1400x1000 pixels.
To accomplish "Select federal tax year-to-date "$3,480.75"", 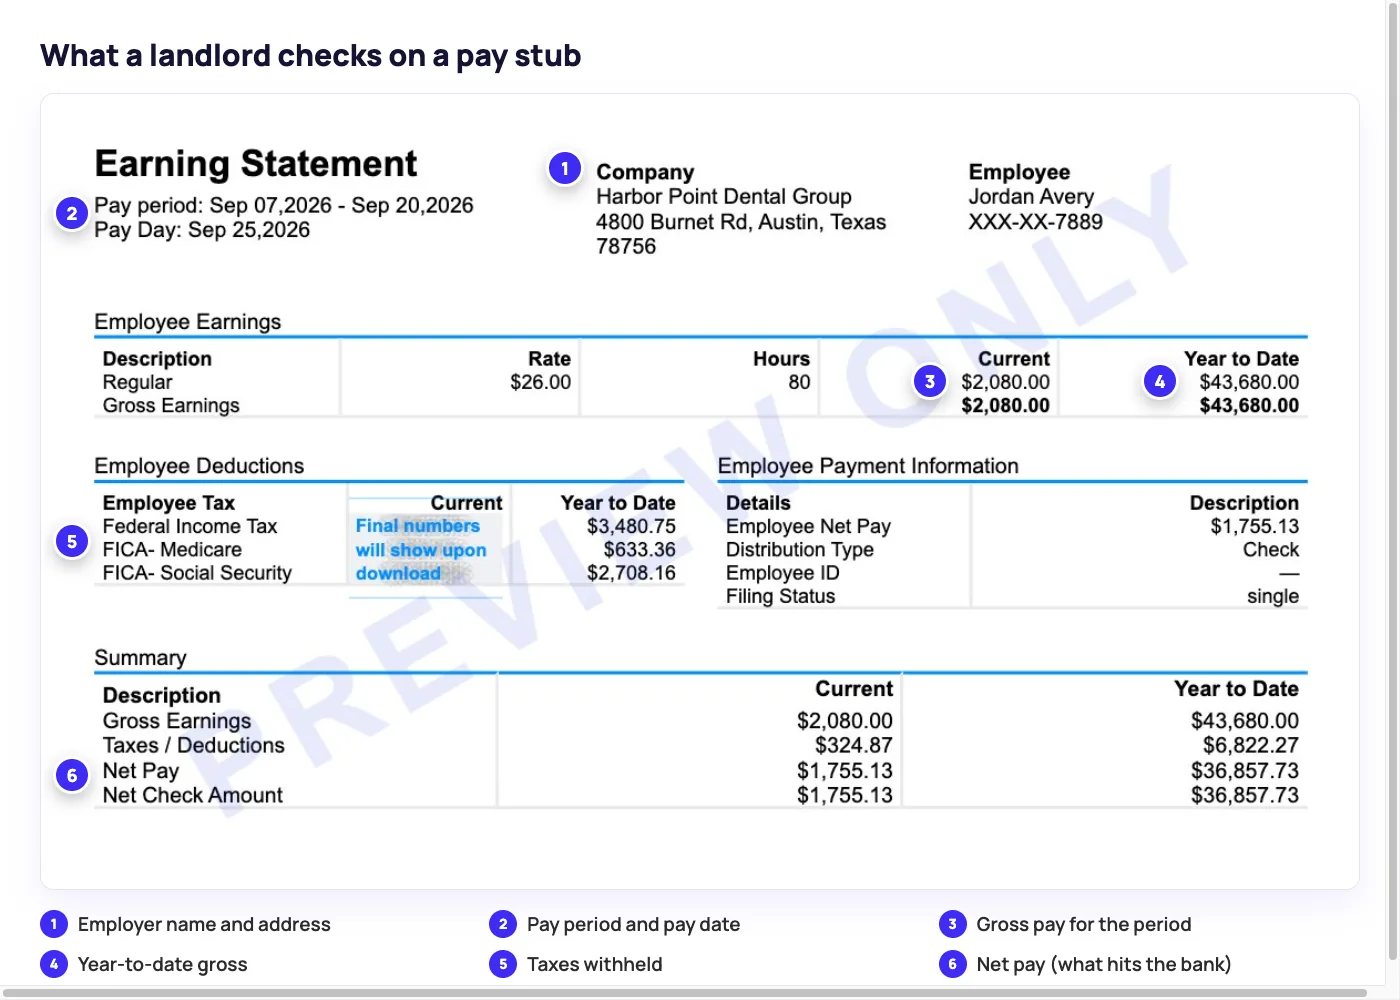I will 631,526.
